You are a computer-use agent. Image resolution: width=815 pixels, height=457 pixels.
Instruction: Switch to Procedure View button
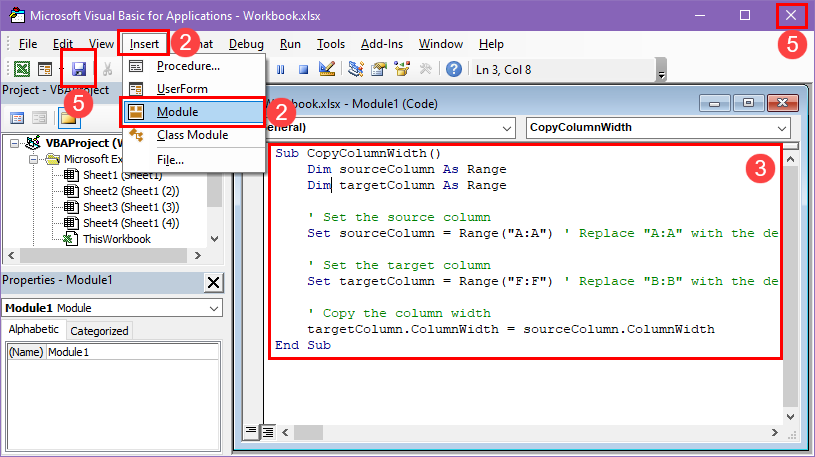click(x=251, y=431)
